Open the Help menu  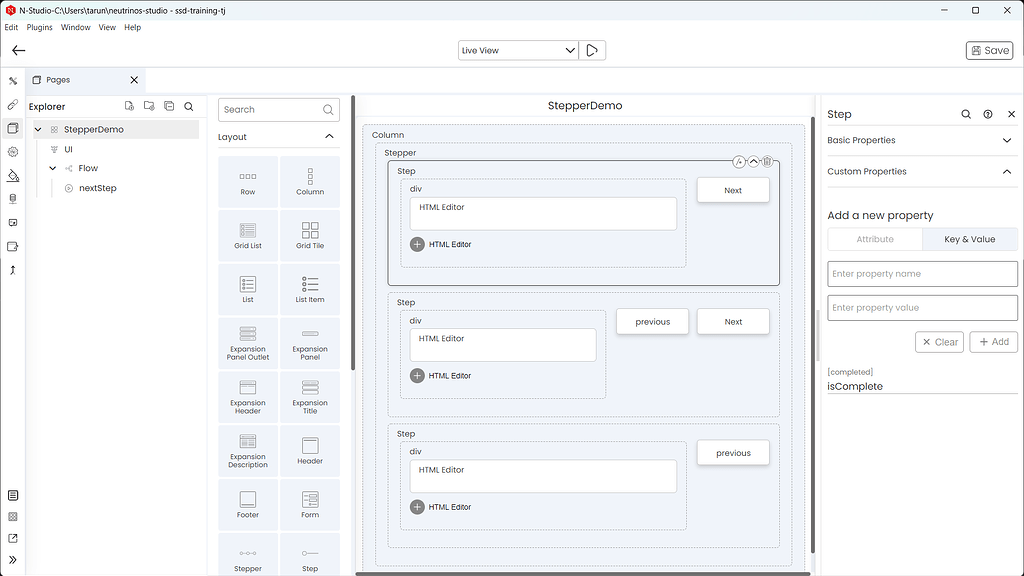coord(133,27)
